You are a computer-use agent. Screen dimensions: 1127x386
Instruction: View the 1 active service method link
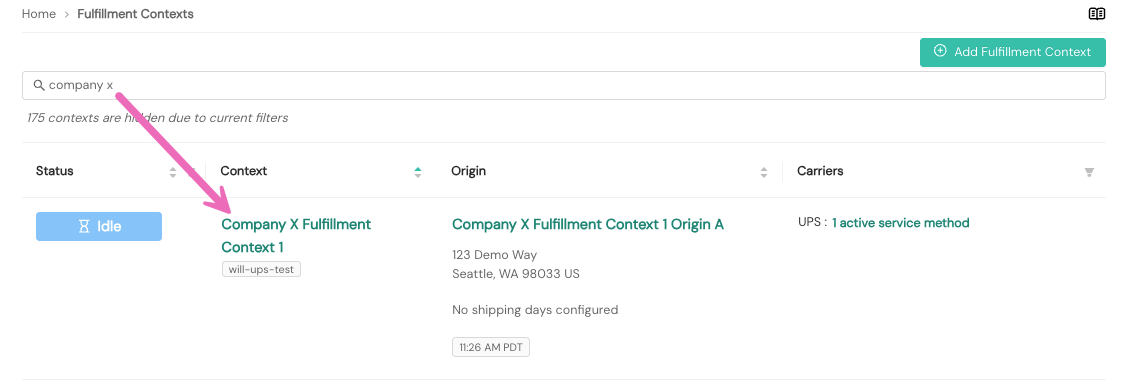(901, 223)
